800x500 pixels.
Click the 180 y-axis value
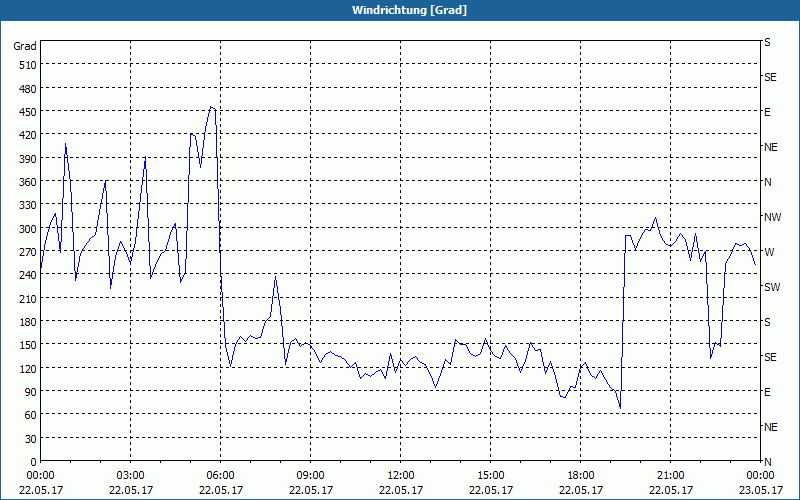tap(28, 322)
